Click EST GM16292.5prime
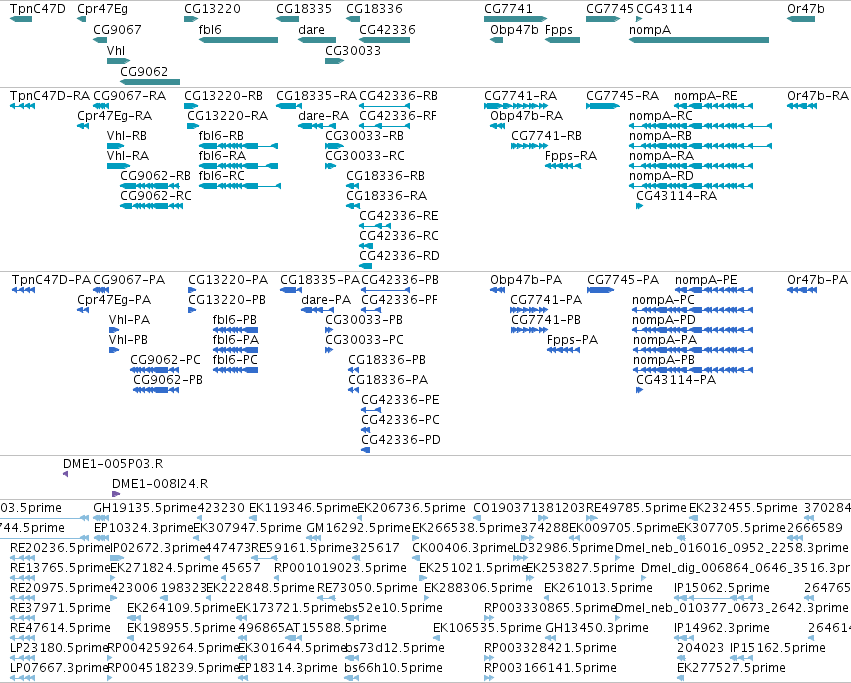 [x=359, y=528]
